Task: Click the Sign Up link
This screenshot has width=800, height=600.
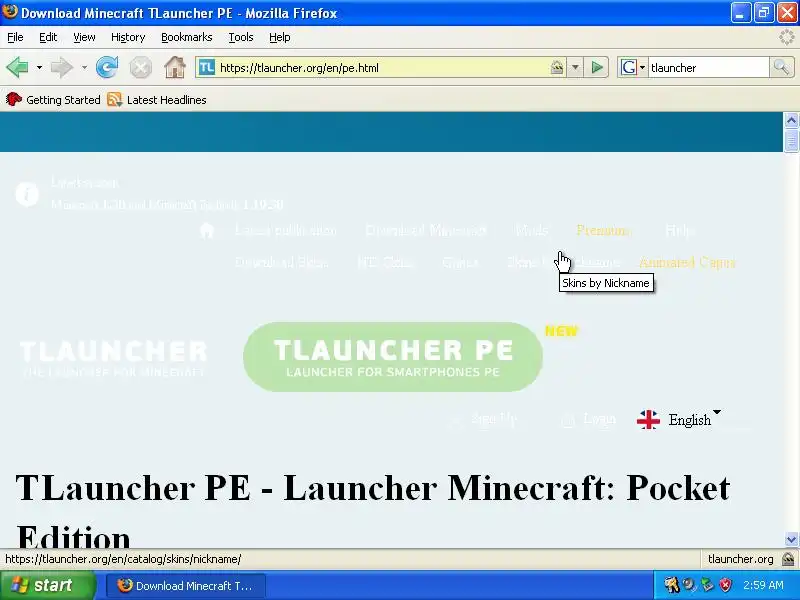Action: [x=494, y=419]
